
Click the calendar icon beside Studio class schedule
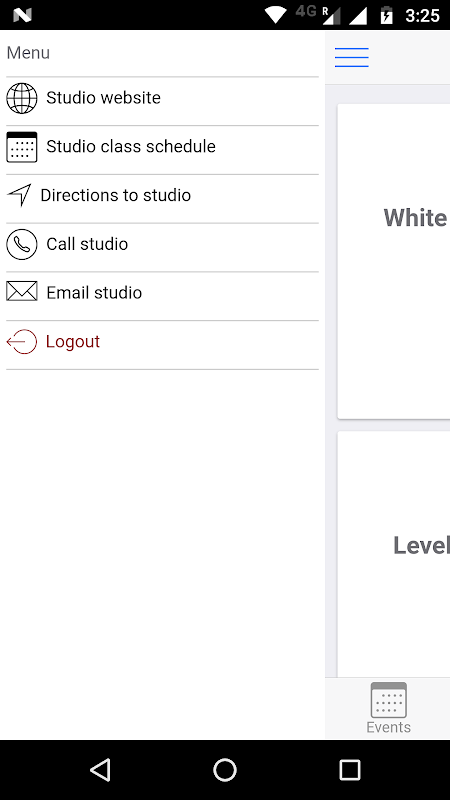click(21, 147)
